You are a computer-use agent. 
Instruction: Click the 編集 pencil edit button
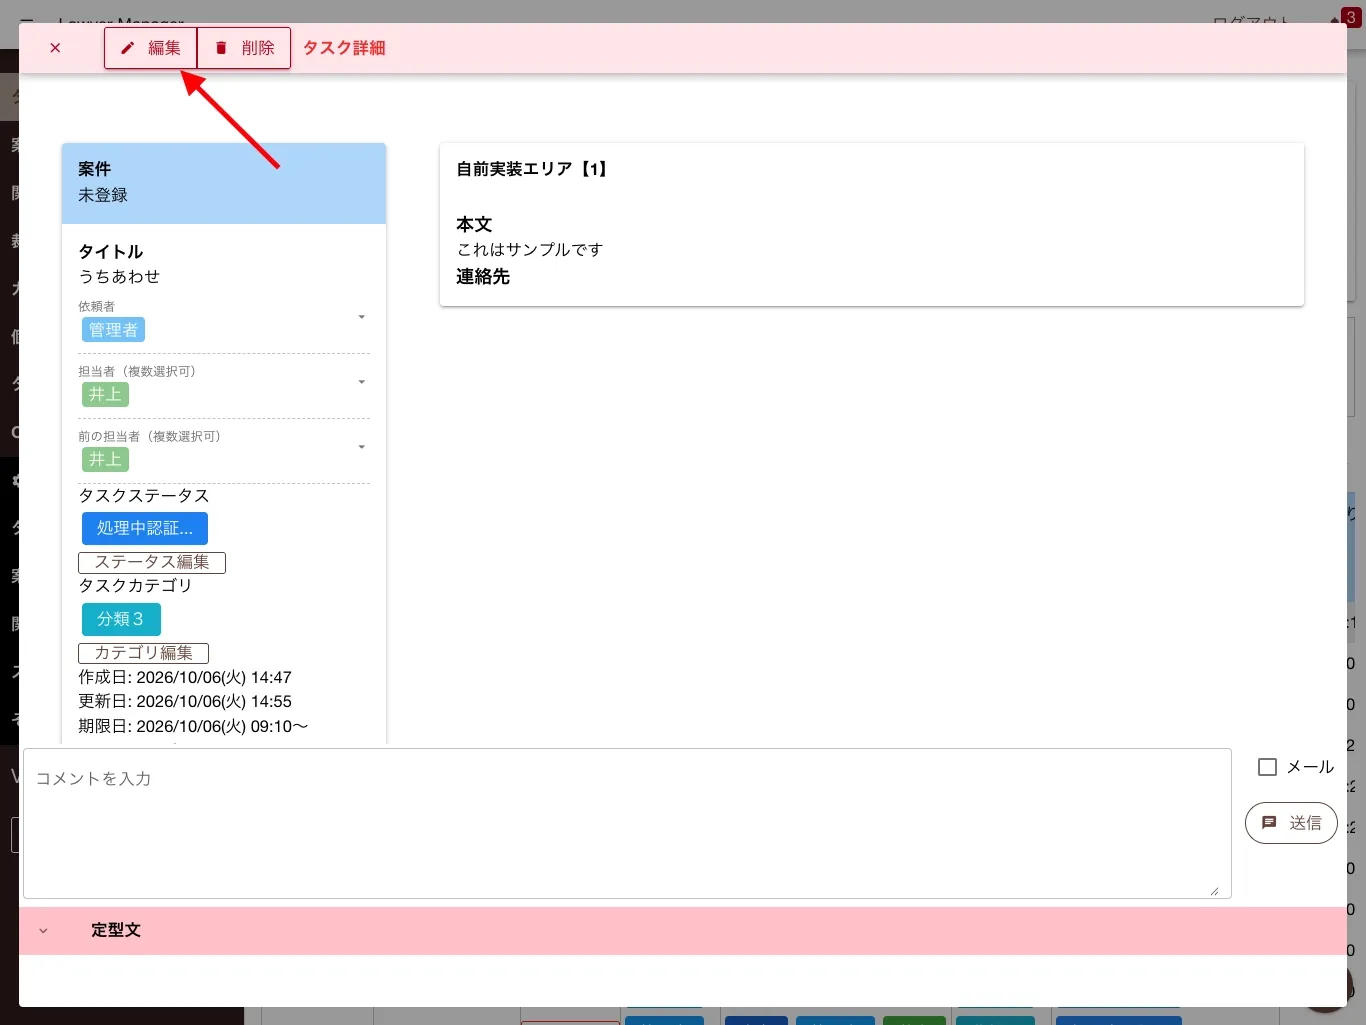151,48
